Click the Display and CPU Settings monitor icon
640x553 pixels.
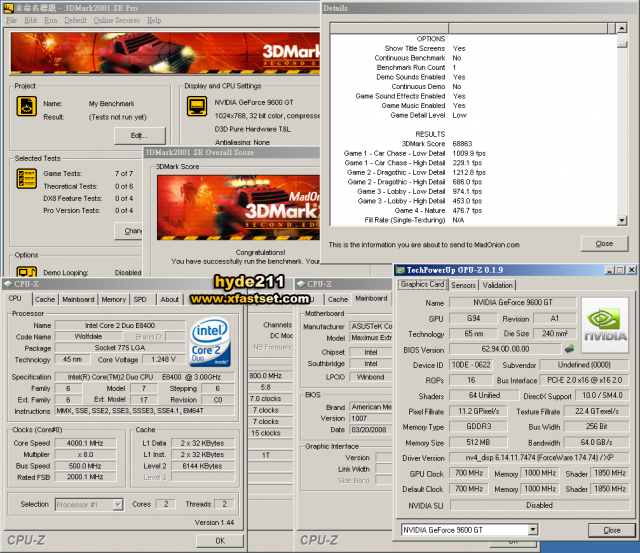(x=197, y=106)
